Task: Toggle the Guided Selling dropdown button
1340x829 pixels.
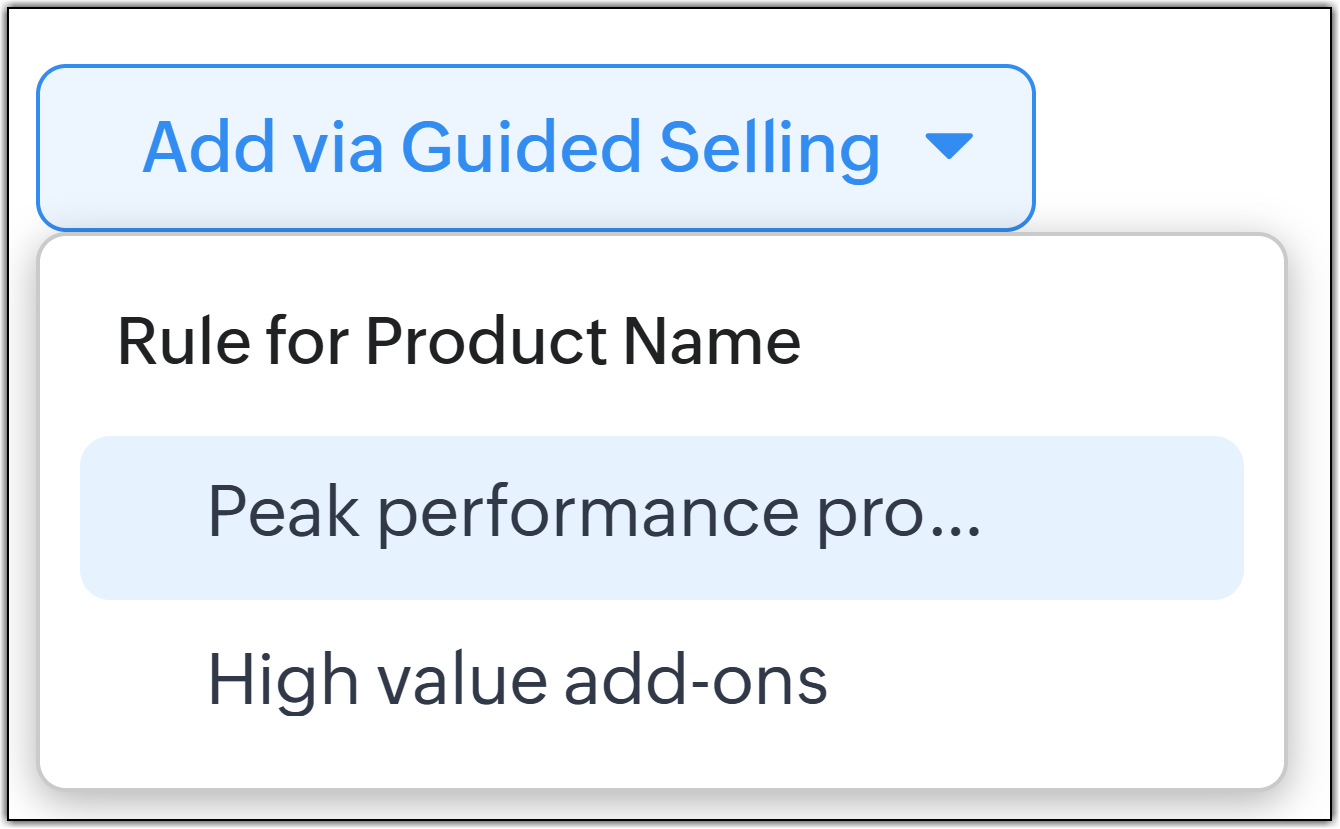Action: coord(535,148)
